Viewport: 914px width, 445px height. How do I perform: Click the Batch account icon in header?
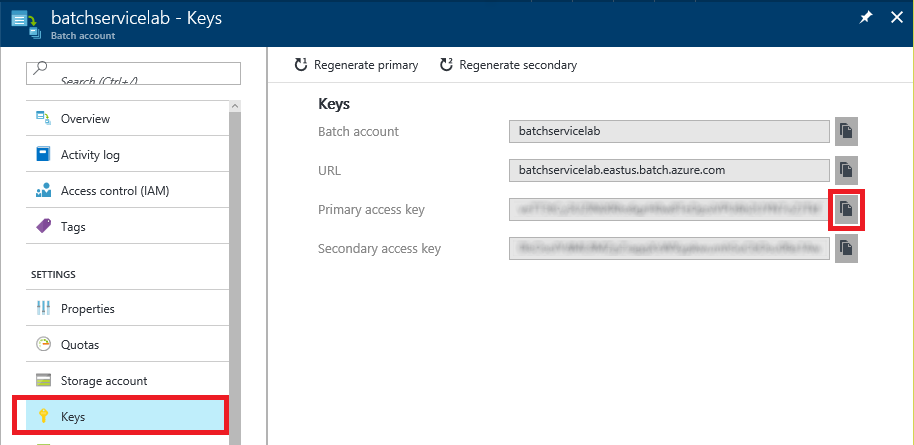click(x=27, y=26)
